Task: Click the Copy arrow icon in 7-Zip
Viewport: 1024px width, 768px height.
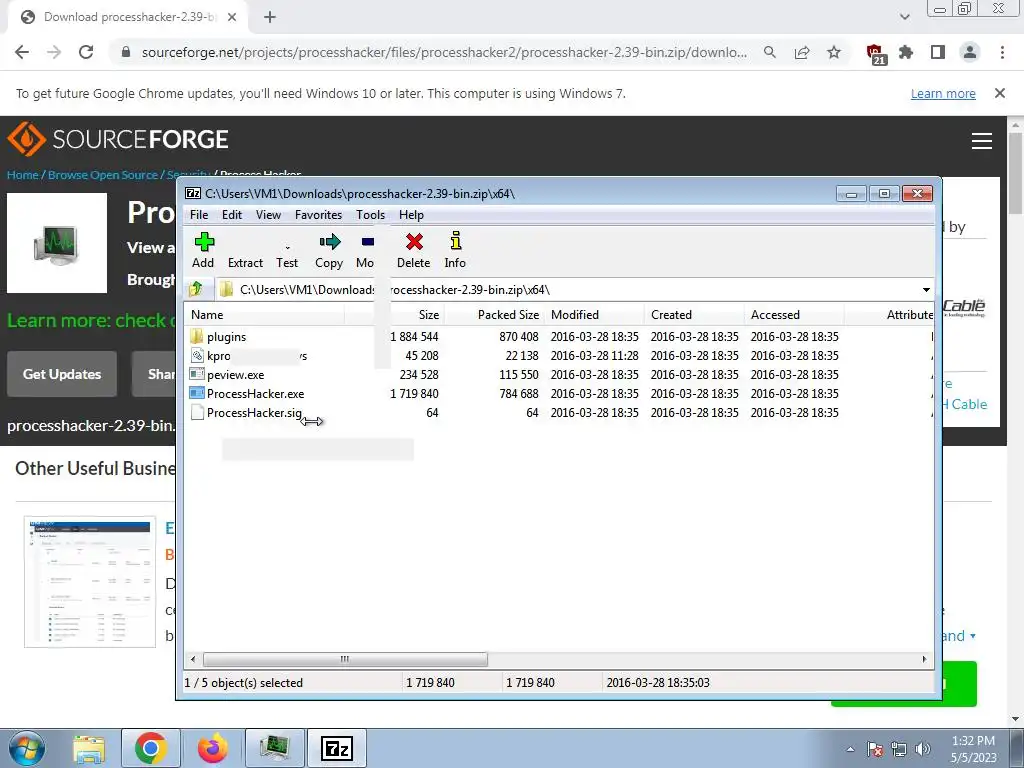Action: pyautogui.click(x=330, y=242)
